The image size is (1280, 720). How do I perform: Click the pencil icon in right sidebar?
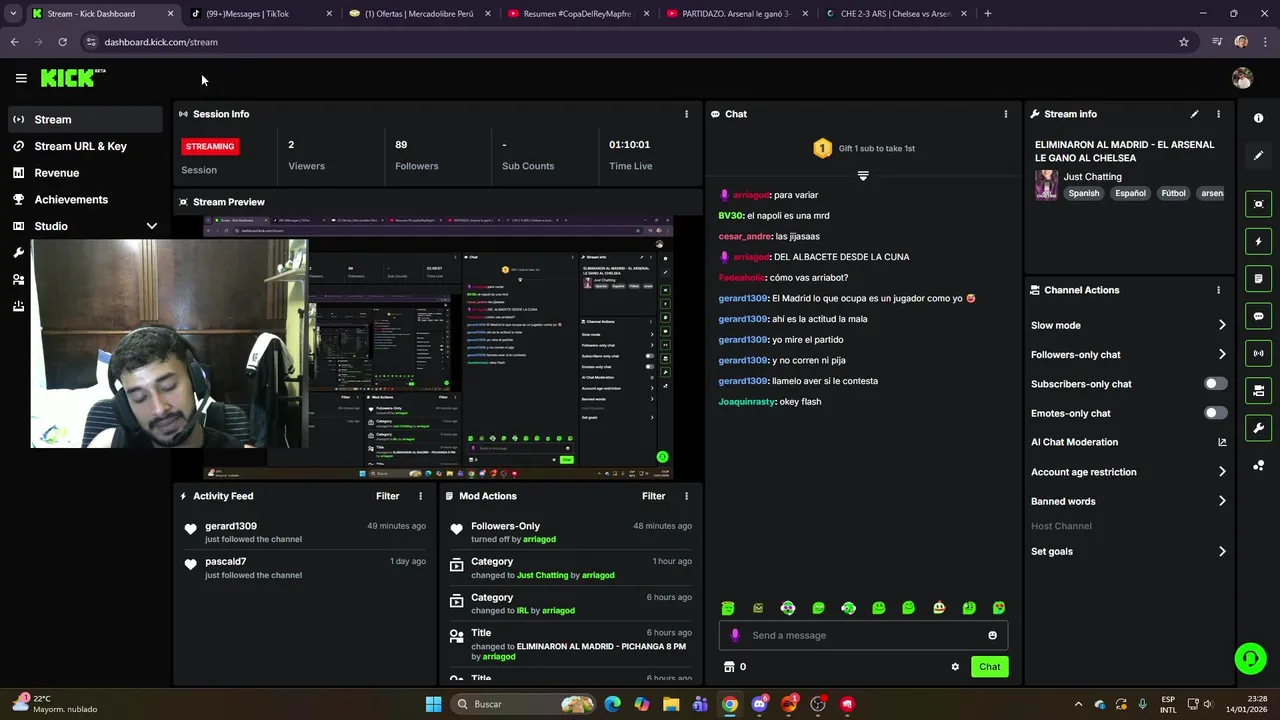[x=1258, y=155]
